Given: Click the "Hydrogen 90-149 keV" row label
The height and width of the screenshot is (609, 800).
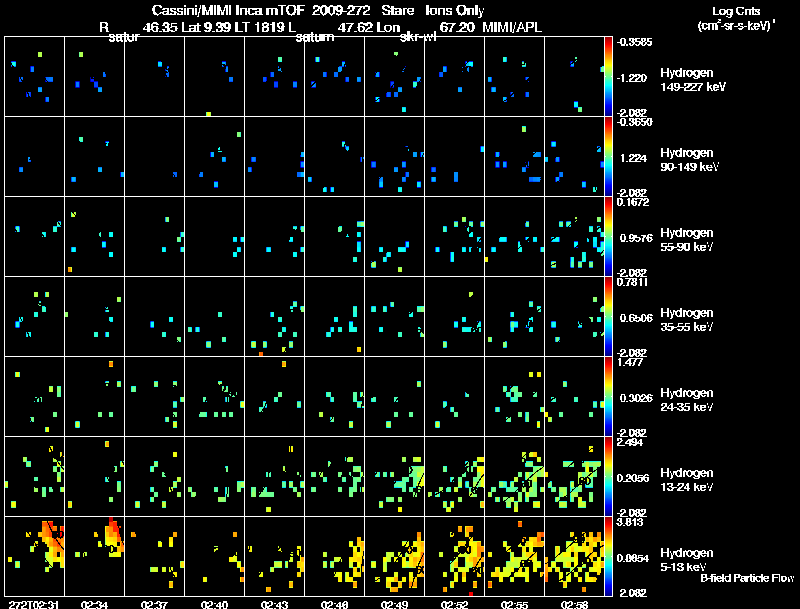Looking at the screenshot, I should tap(690, 160).
